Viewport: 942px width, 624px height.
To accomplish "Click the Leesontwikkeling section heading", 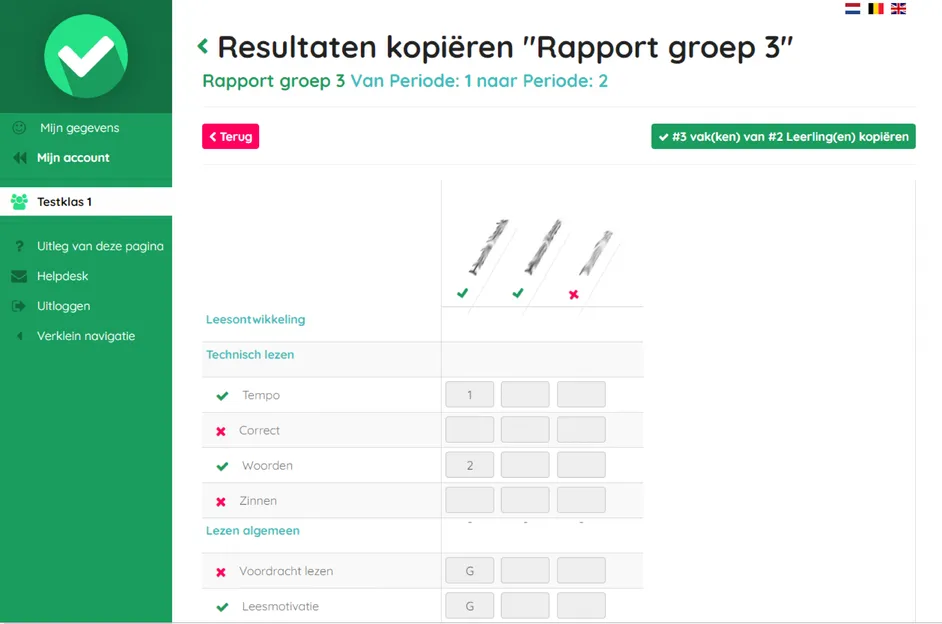I will 255,320.
